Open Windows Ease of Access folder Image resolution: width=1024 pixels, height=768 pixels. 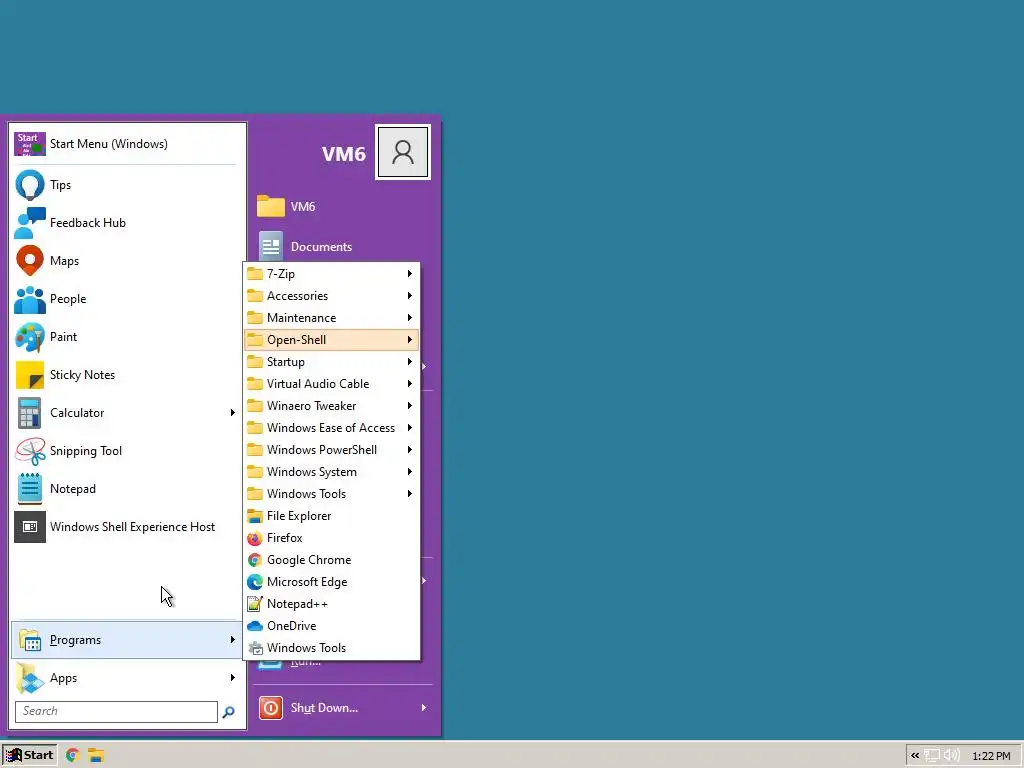click(x=332, y=428)
